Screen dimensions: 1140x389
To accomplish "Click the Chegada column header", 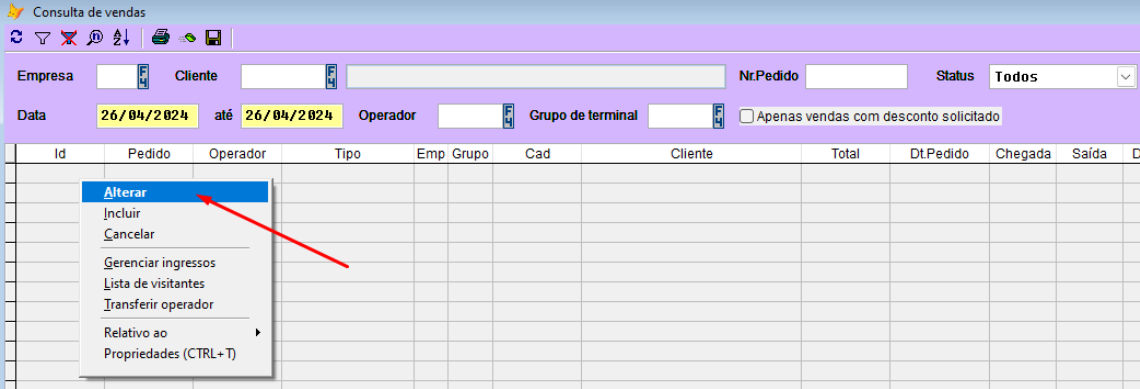I will 1023,153.
